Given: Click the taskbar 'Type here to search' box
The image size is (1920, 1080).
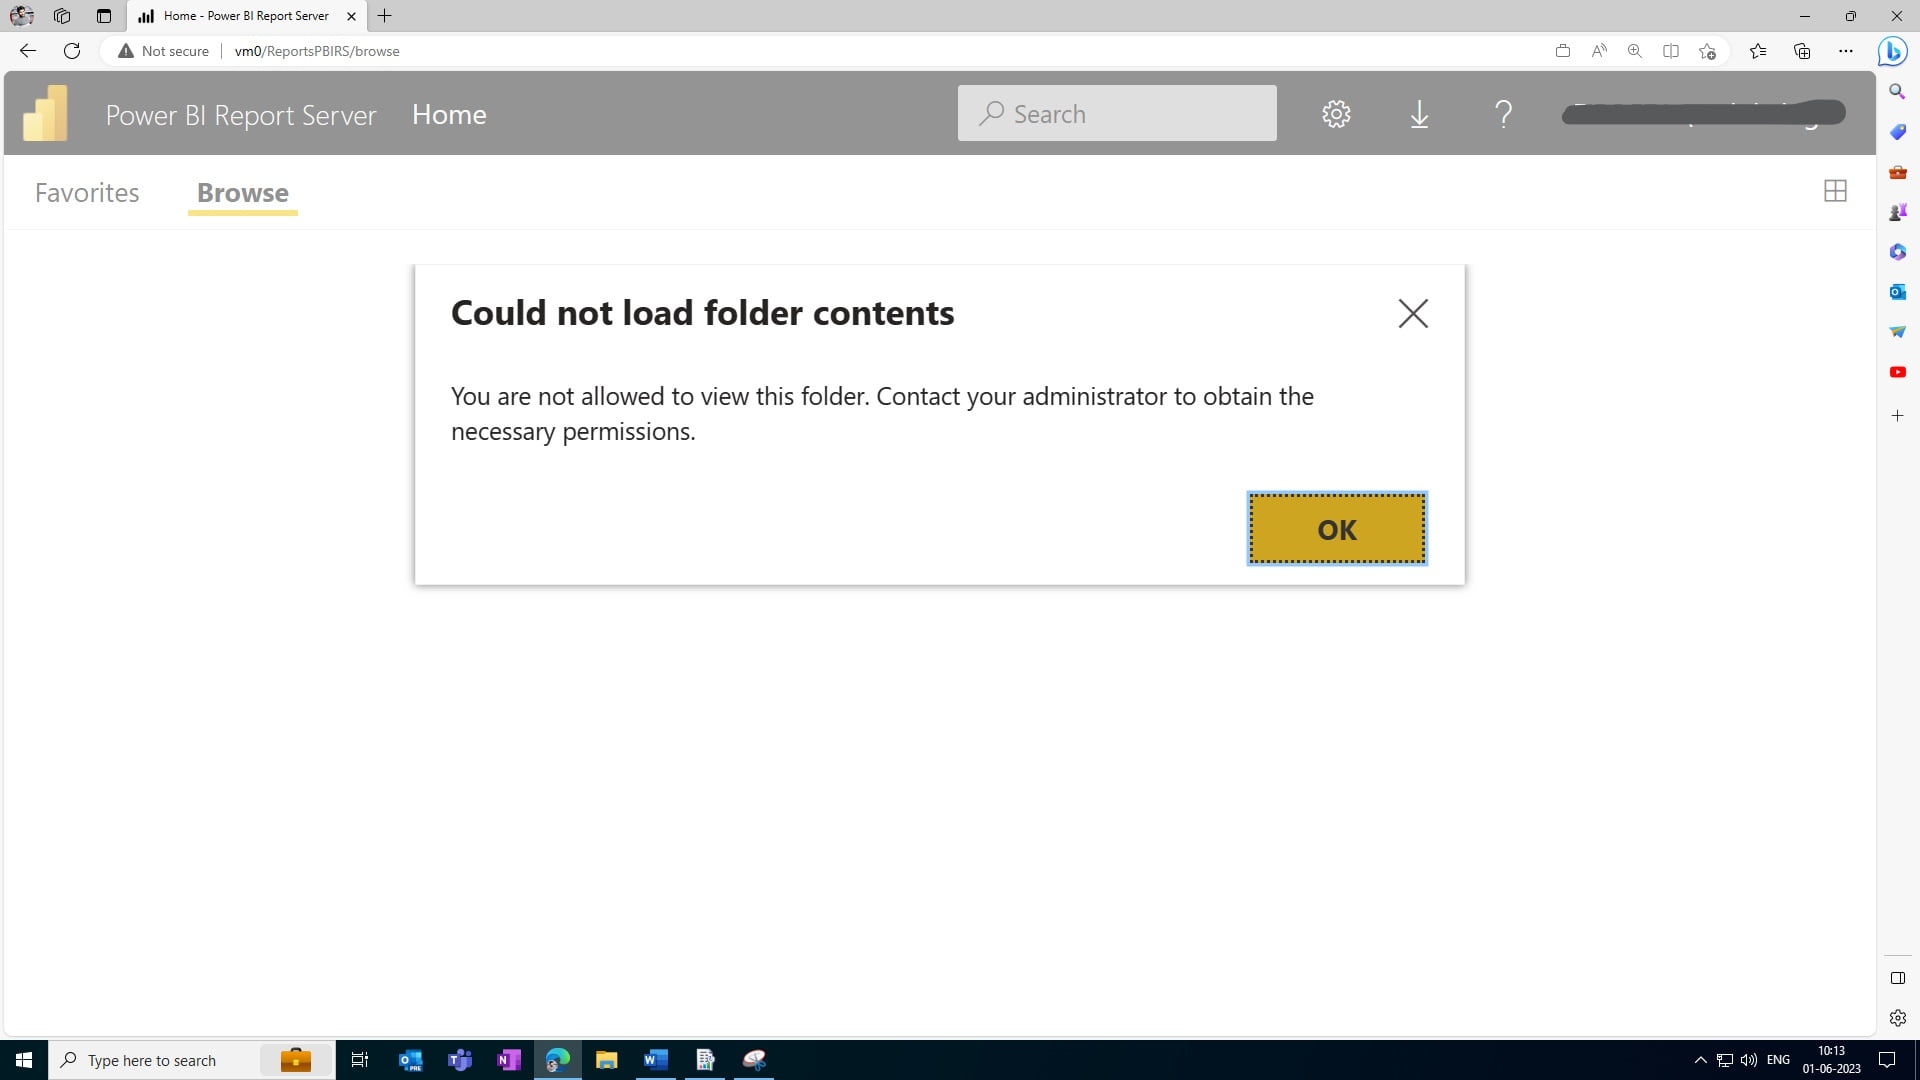Looking at the screenshot, I should point(190,1060).
